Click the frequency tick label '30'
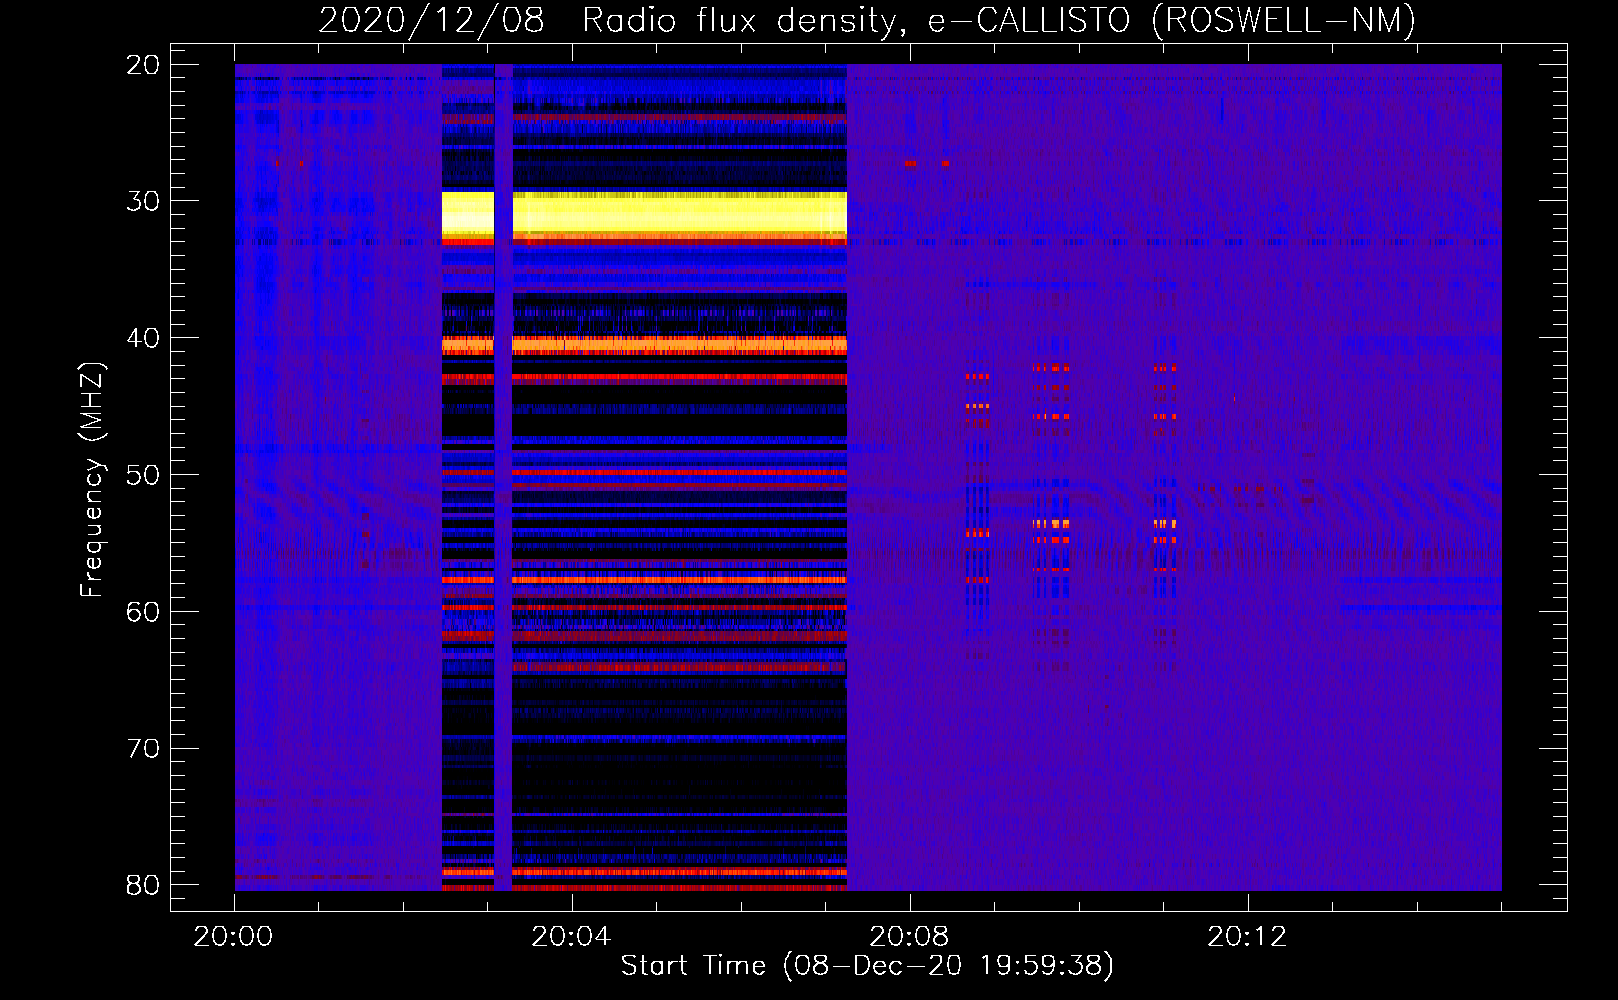1618x1000 pixels. [x=143, y=201]
